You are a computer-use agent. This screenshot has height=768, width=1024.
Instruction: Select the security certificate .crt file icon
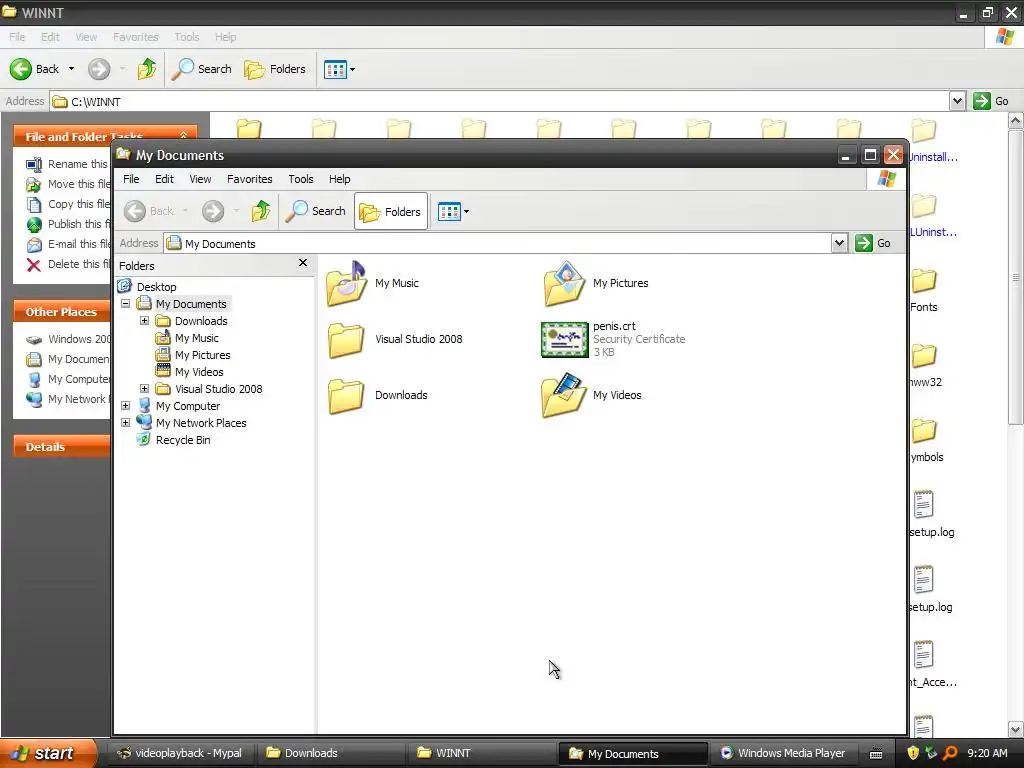tap(564, 340)
